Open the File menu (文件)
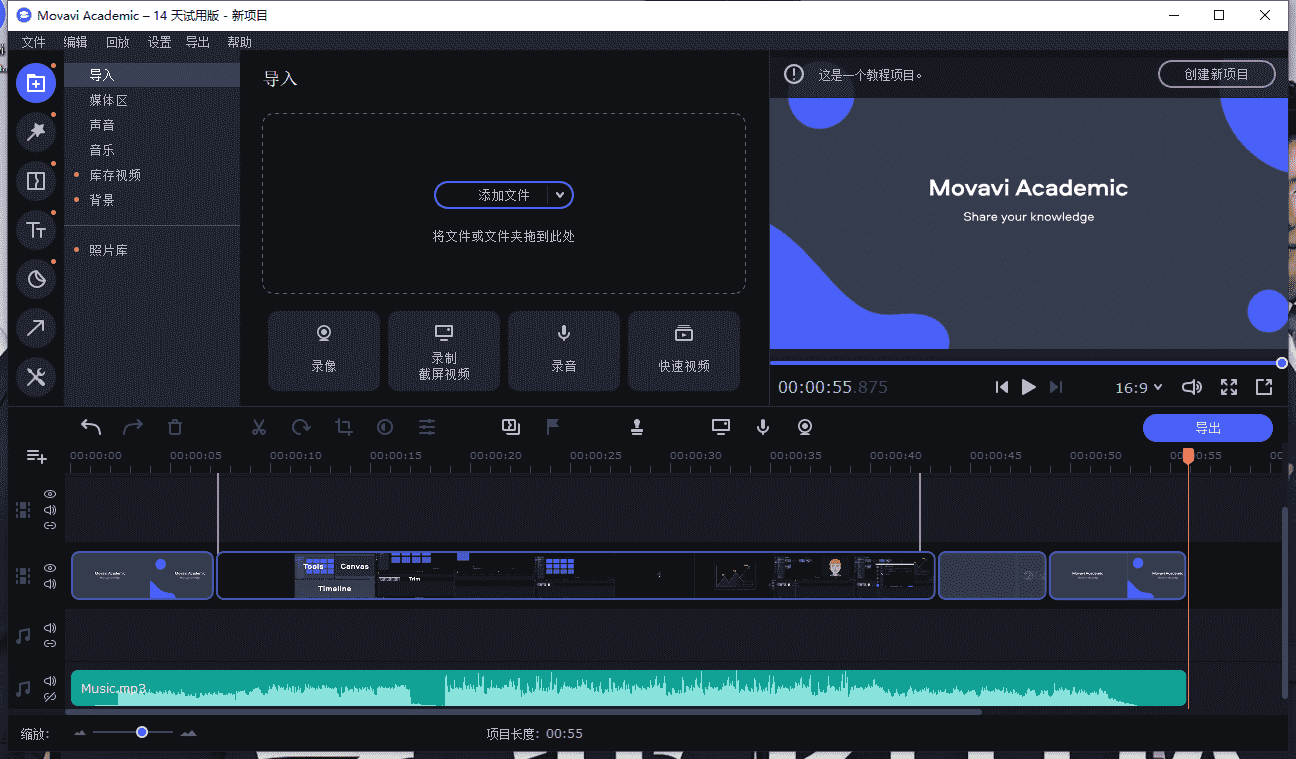 (34, 42)
